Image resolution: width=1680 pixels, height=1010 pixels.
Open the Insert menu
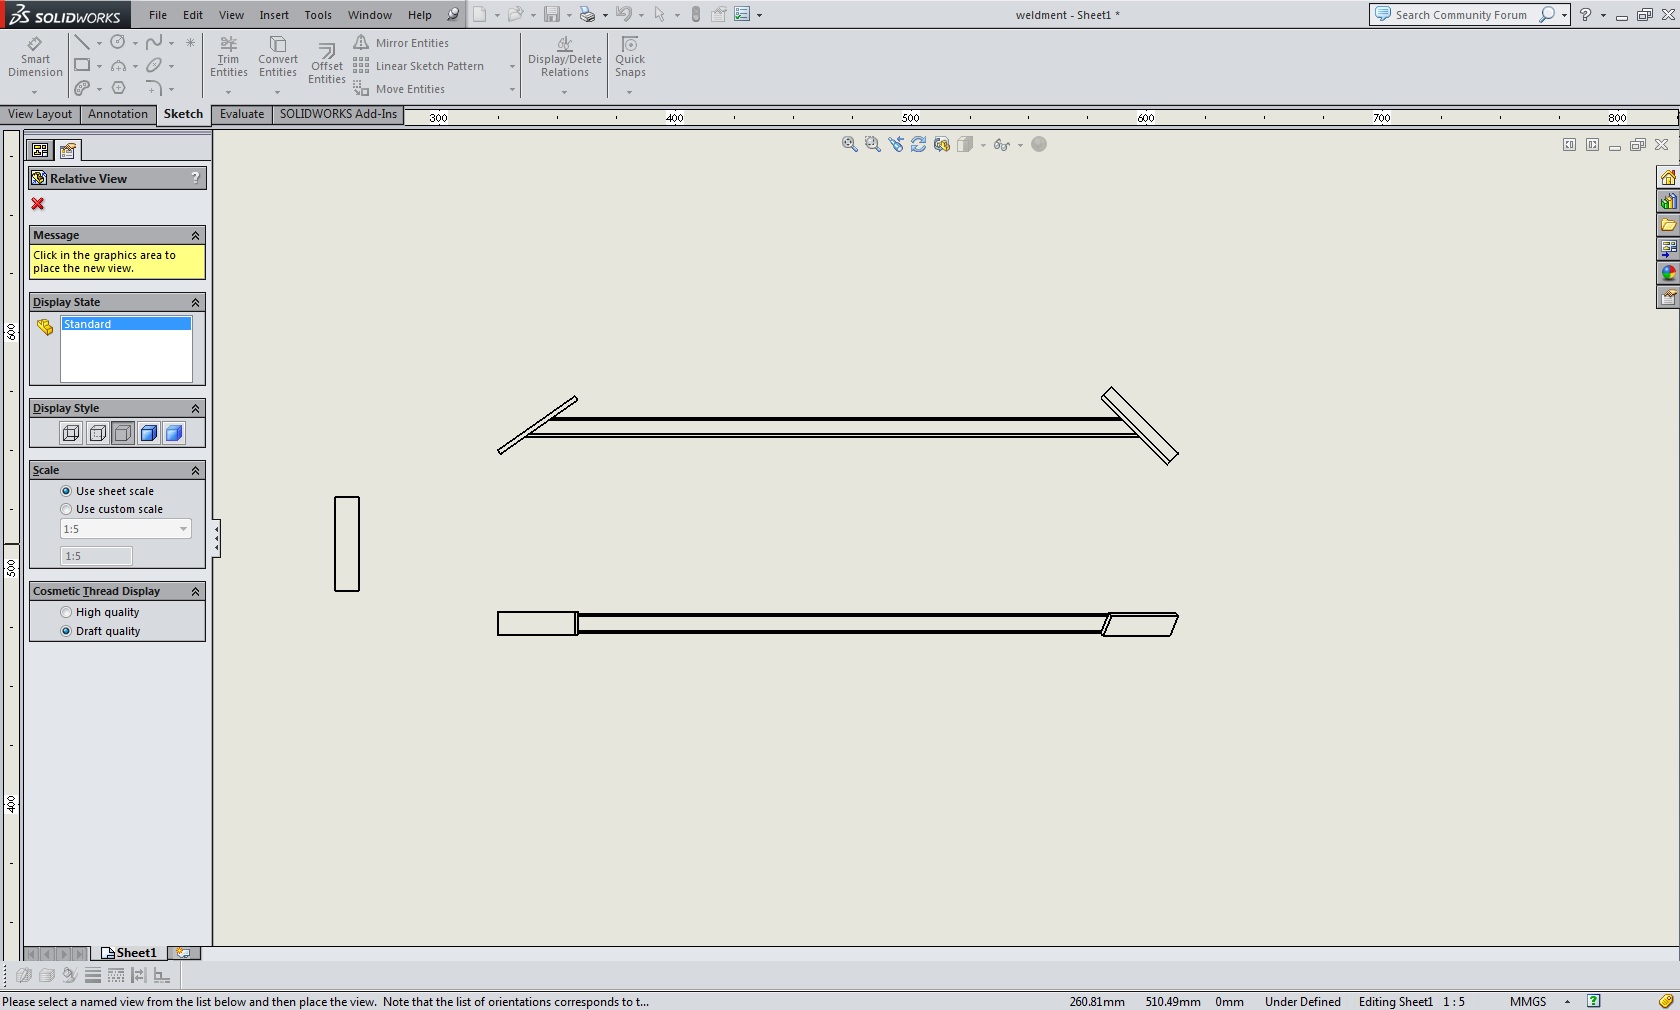pos(273,15)
